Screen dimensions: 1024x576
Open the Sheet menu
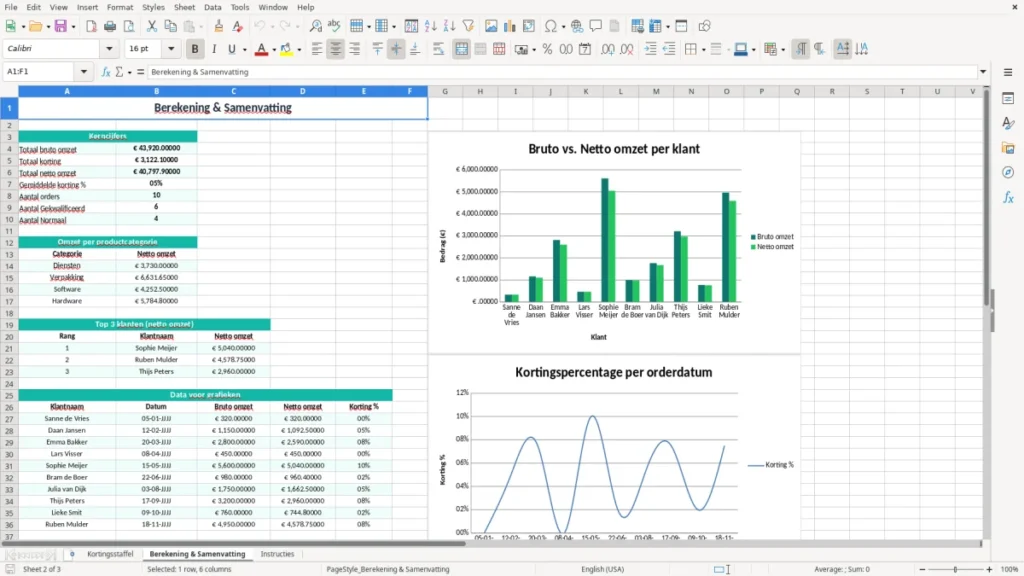(184, 7)
